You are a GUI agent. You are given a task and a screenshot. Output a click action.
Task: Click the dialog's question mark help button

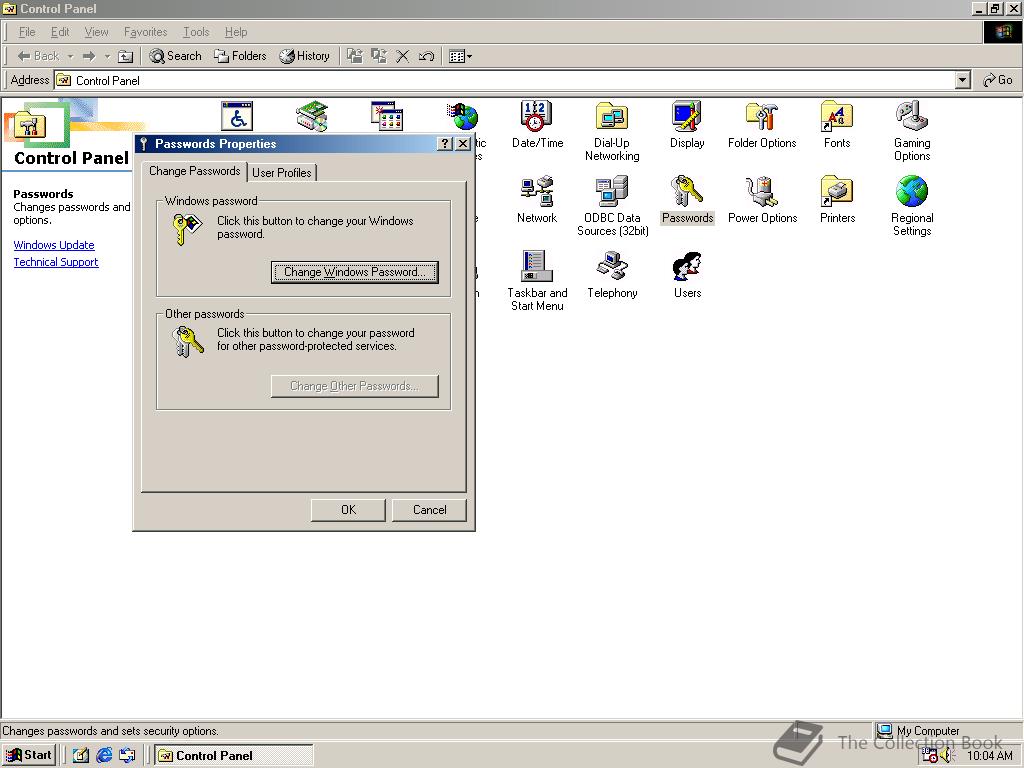[x=445, y=144]
